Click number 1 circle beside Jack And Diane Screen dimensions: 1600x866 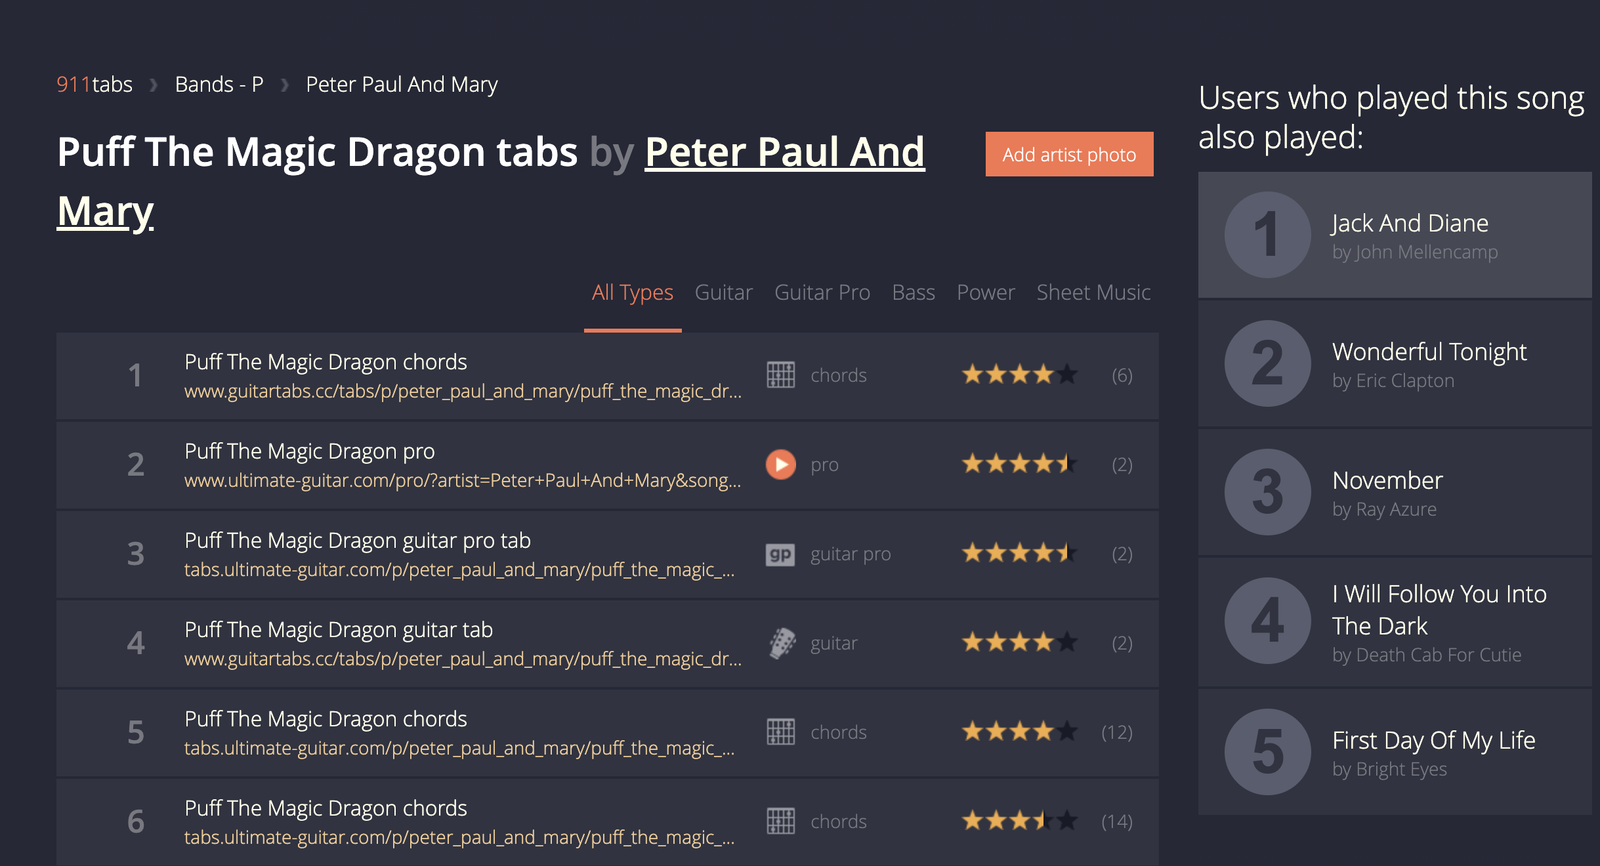point(1268,235)
